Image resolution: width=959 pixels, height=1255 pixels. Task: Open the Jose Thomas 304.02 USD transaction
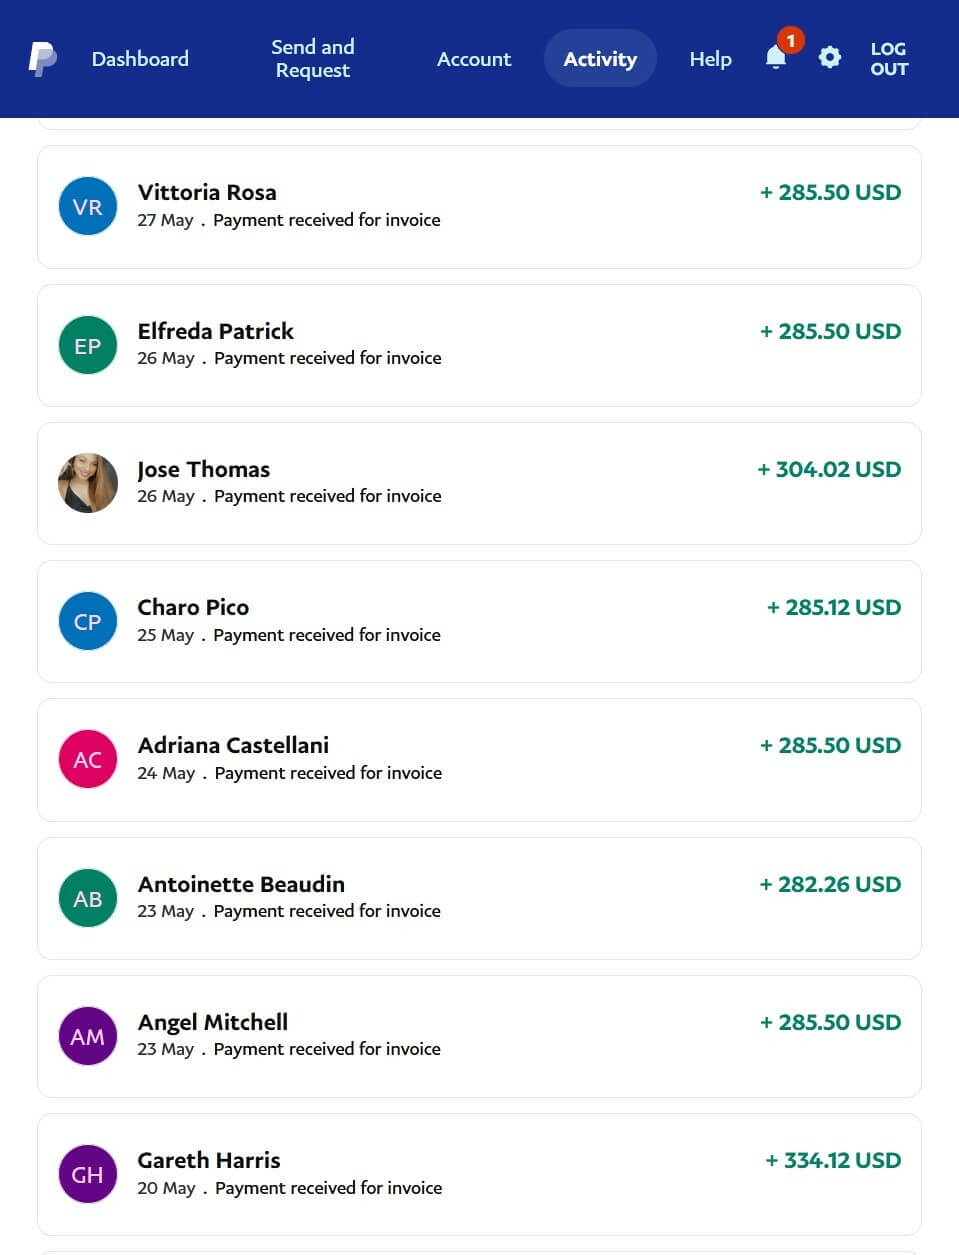click(x=479, y=483)
